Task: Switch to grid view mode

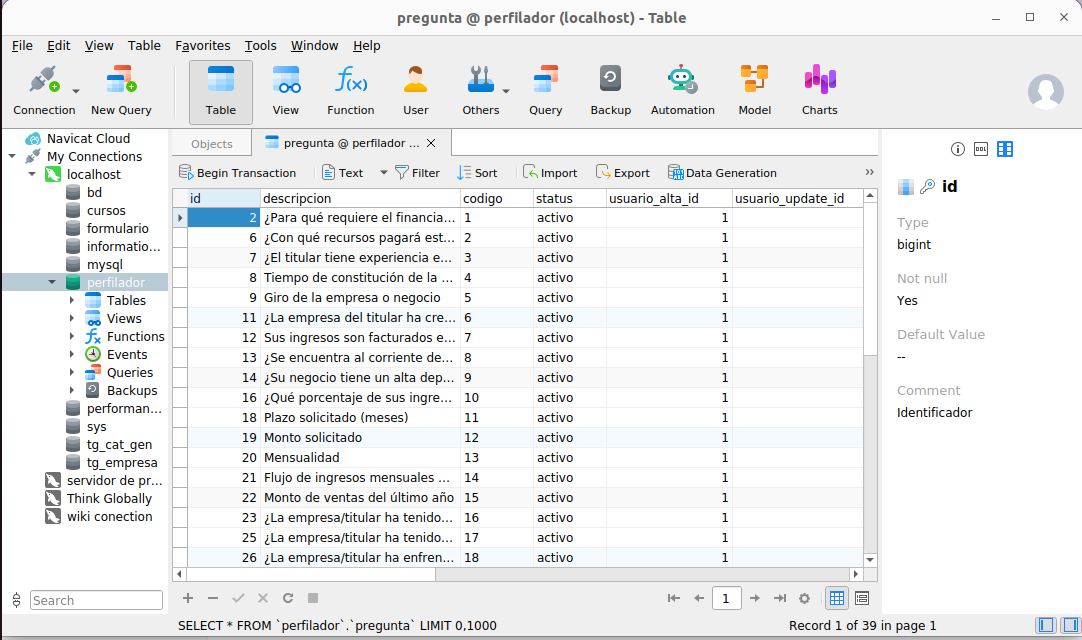Action: 837,598
